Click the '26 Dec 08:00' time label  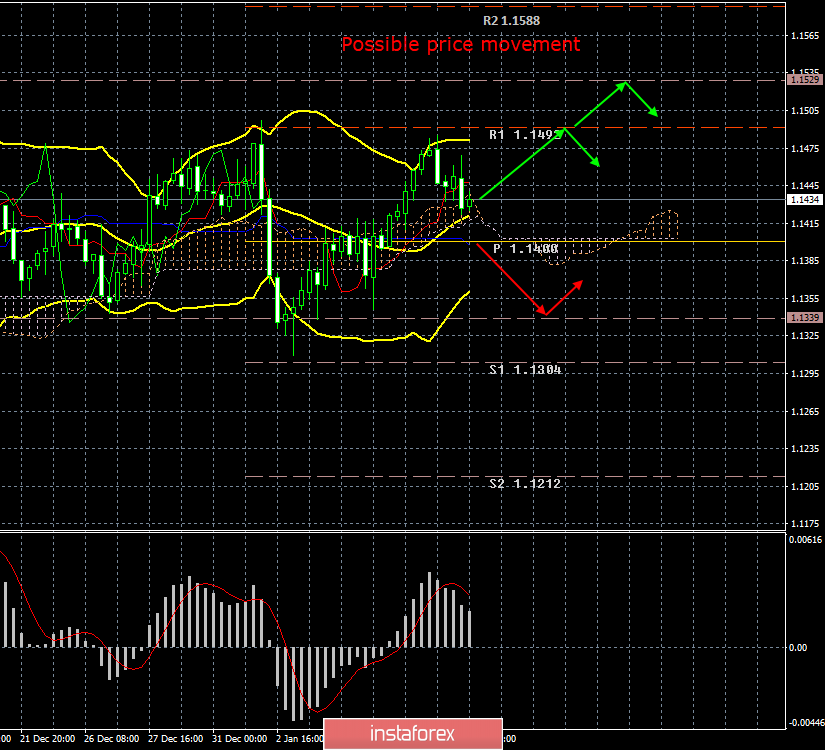[x=112, y=738]
